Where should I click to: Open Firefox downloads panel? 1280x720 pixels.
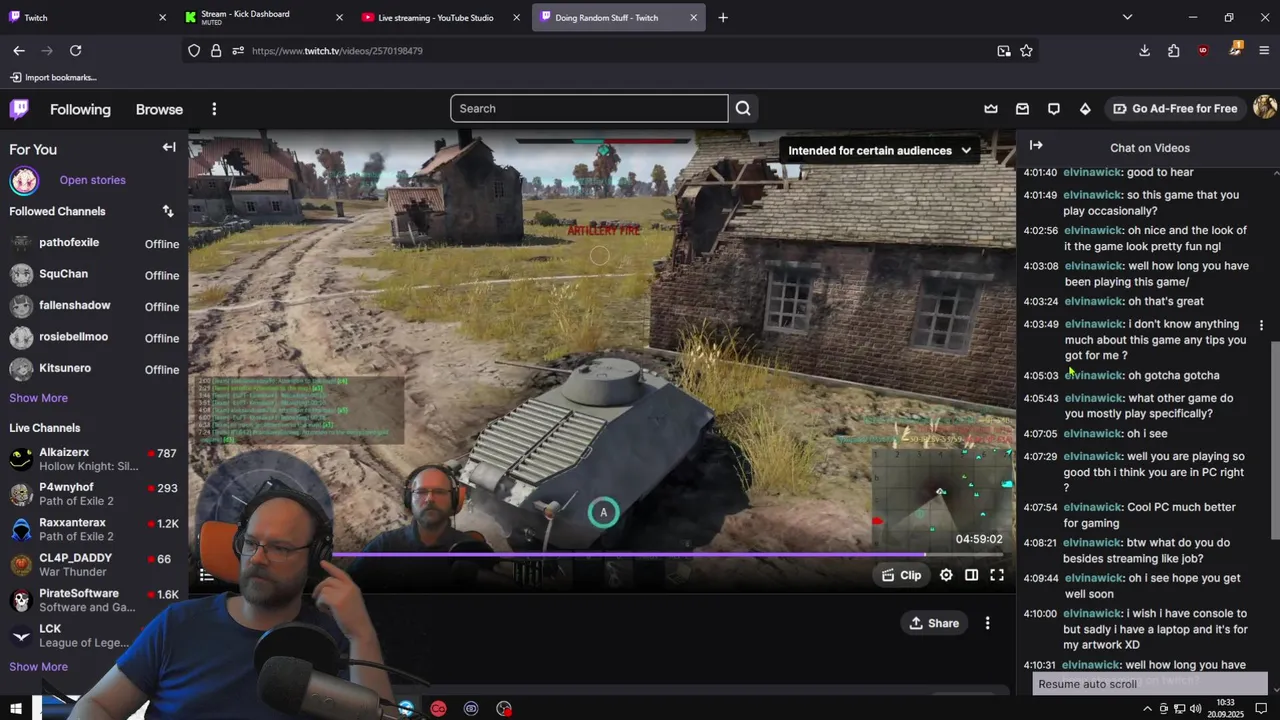pyautogui.click(x=1145, y=50)
